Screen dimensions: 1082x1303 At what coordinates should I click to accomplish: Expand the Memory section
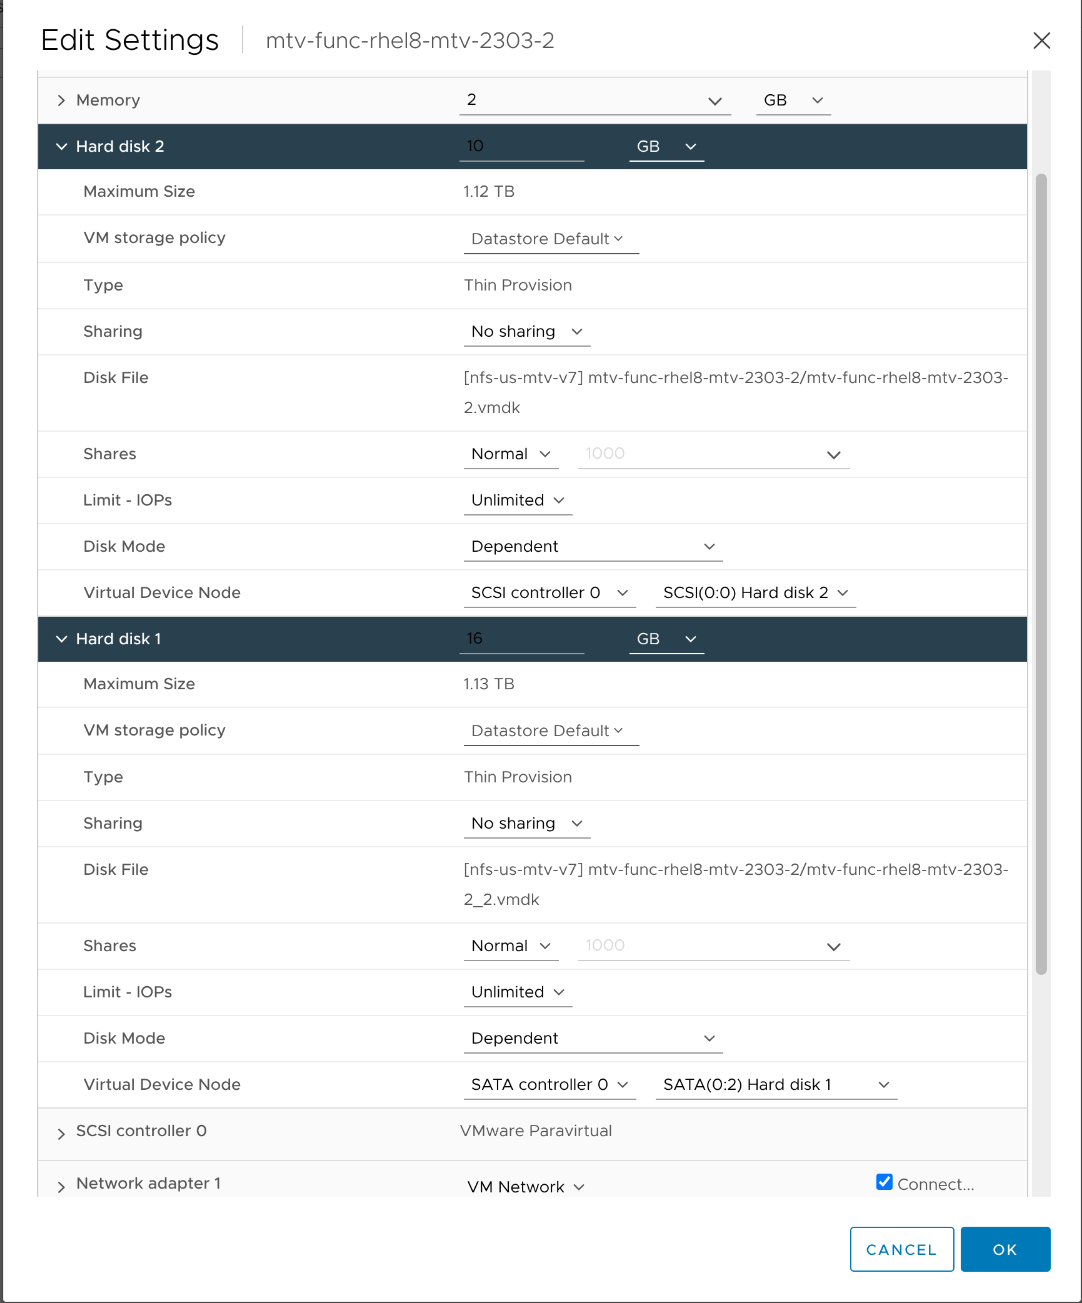[62, 100]
